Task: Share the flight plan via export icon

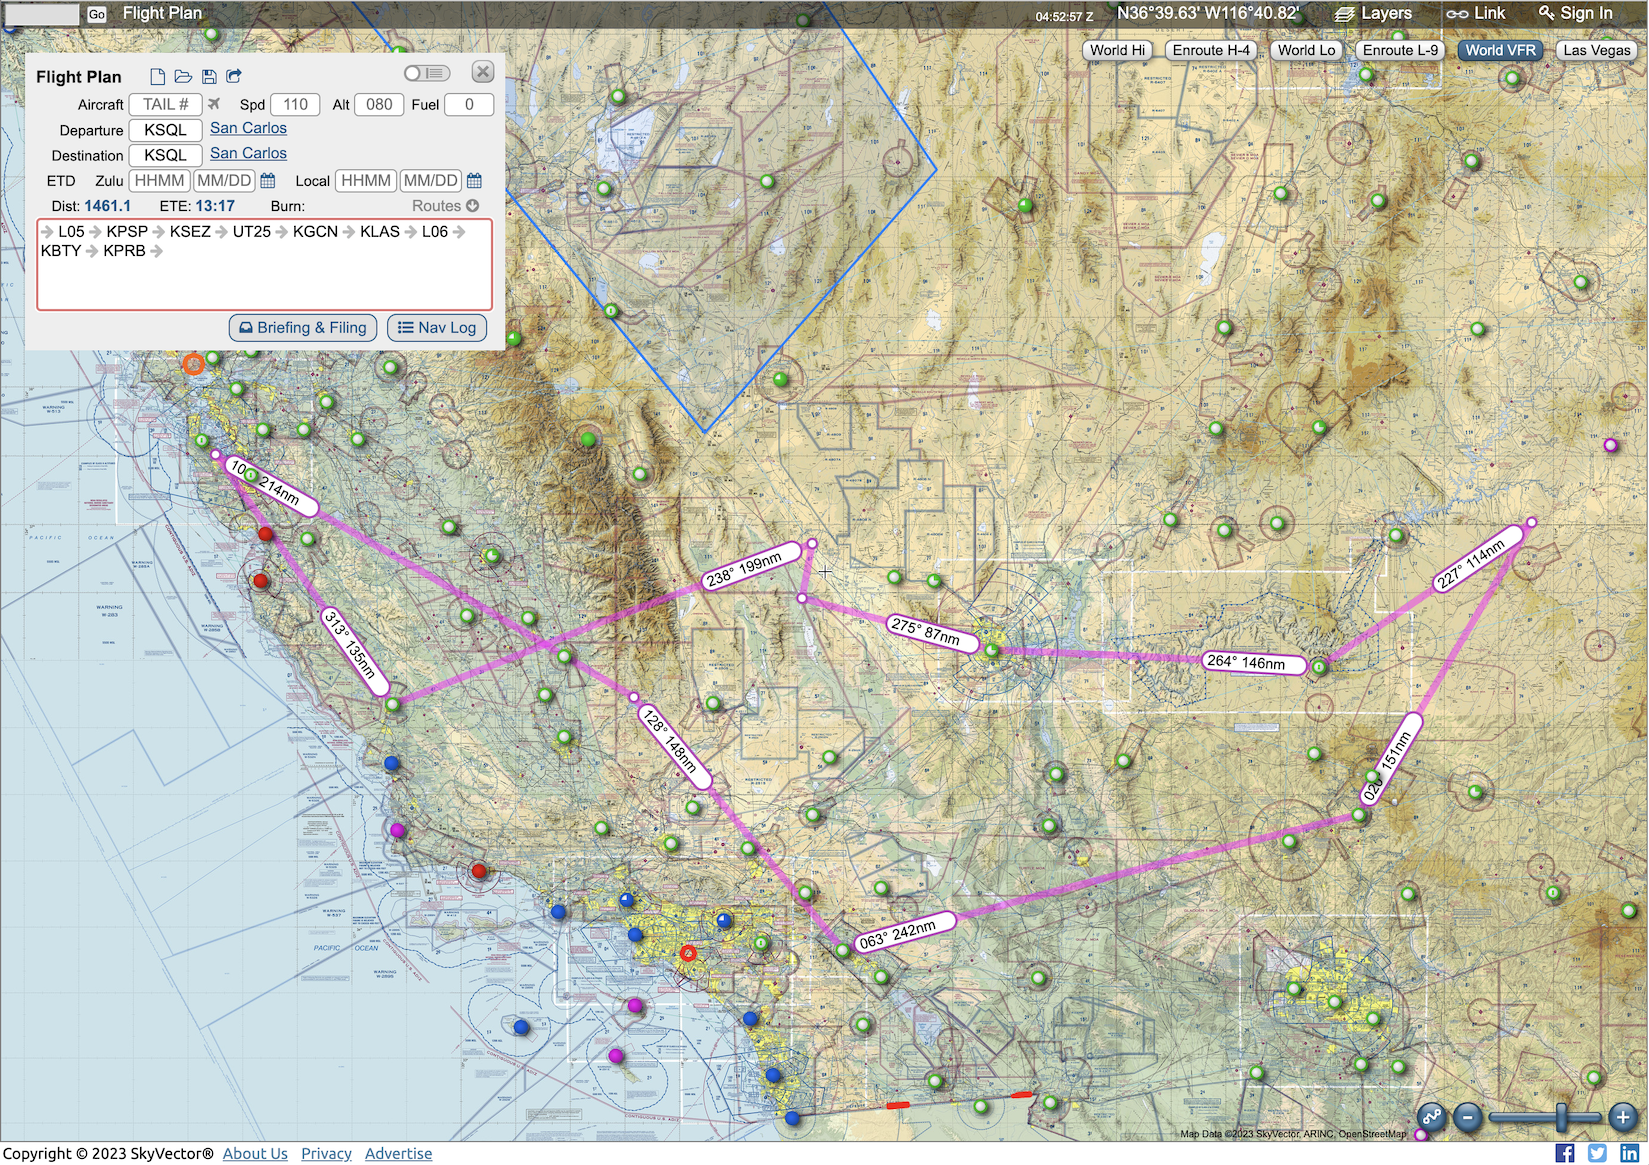Action: point(234,77)
